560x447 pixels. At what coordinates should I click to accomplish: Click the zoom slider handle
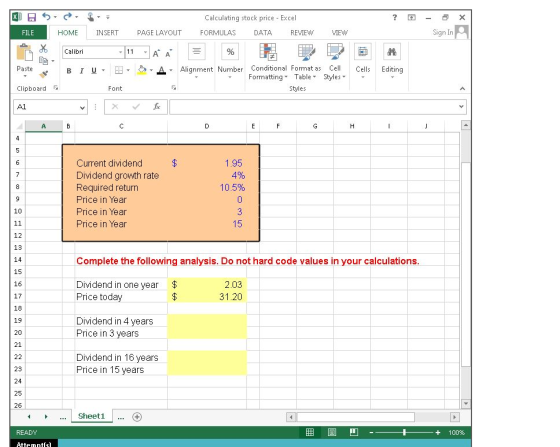point(404,432)
